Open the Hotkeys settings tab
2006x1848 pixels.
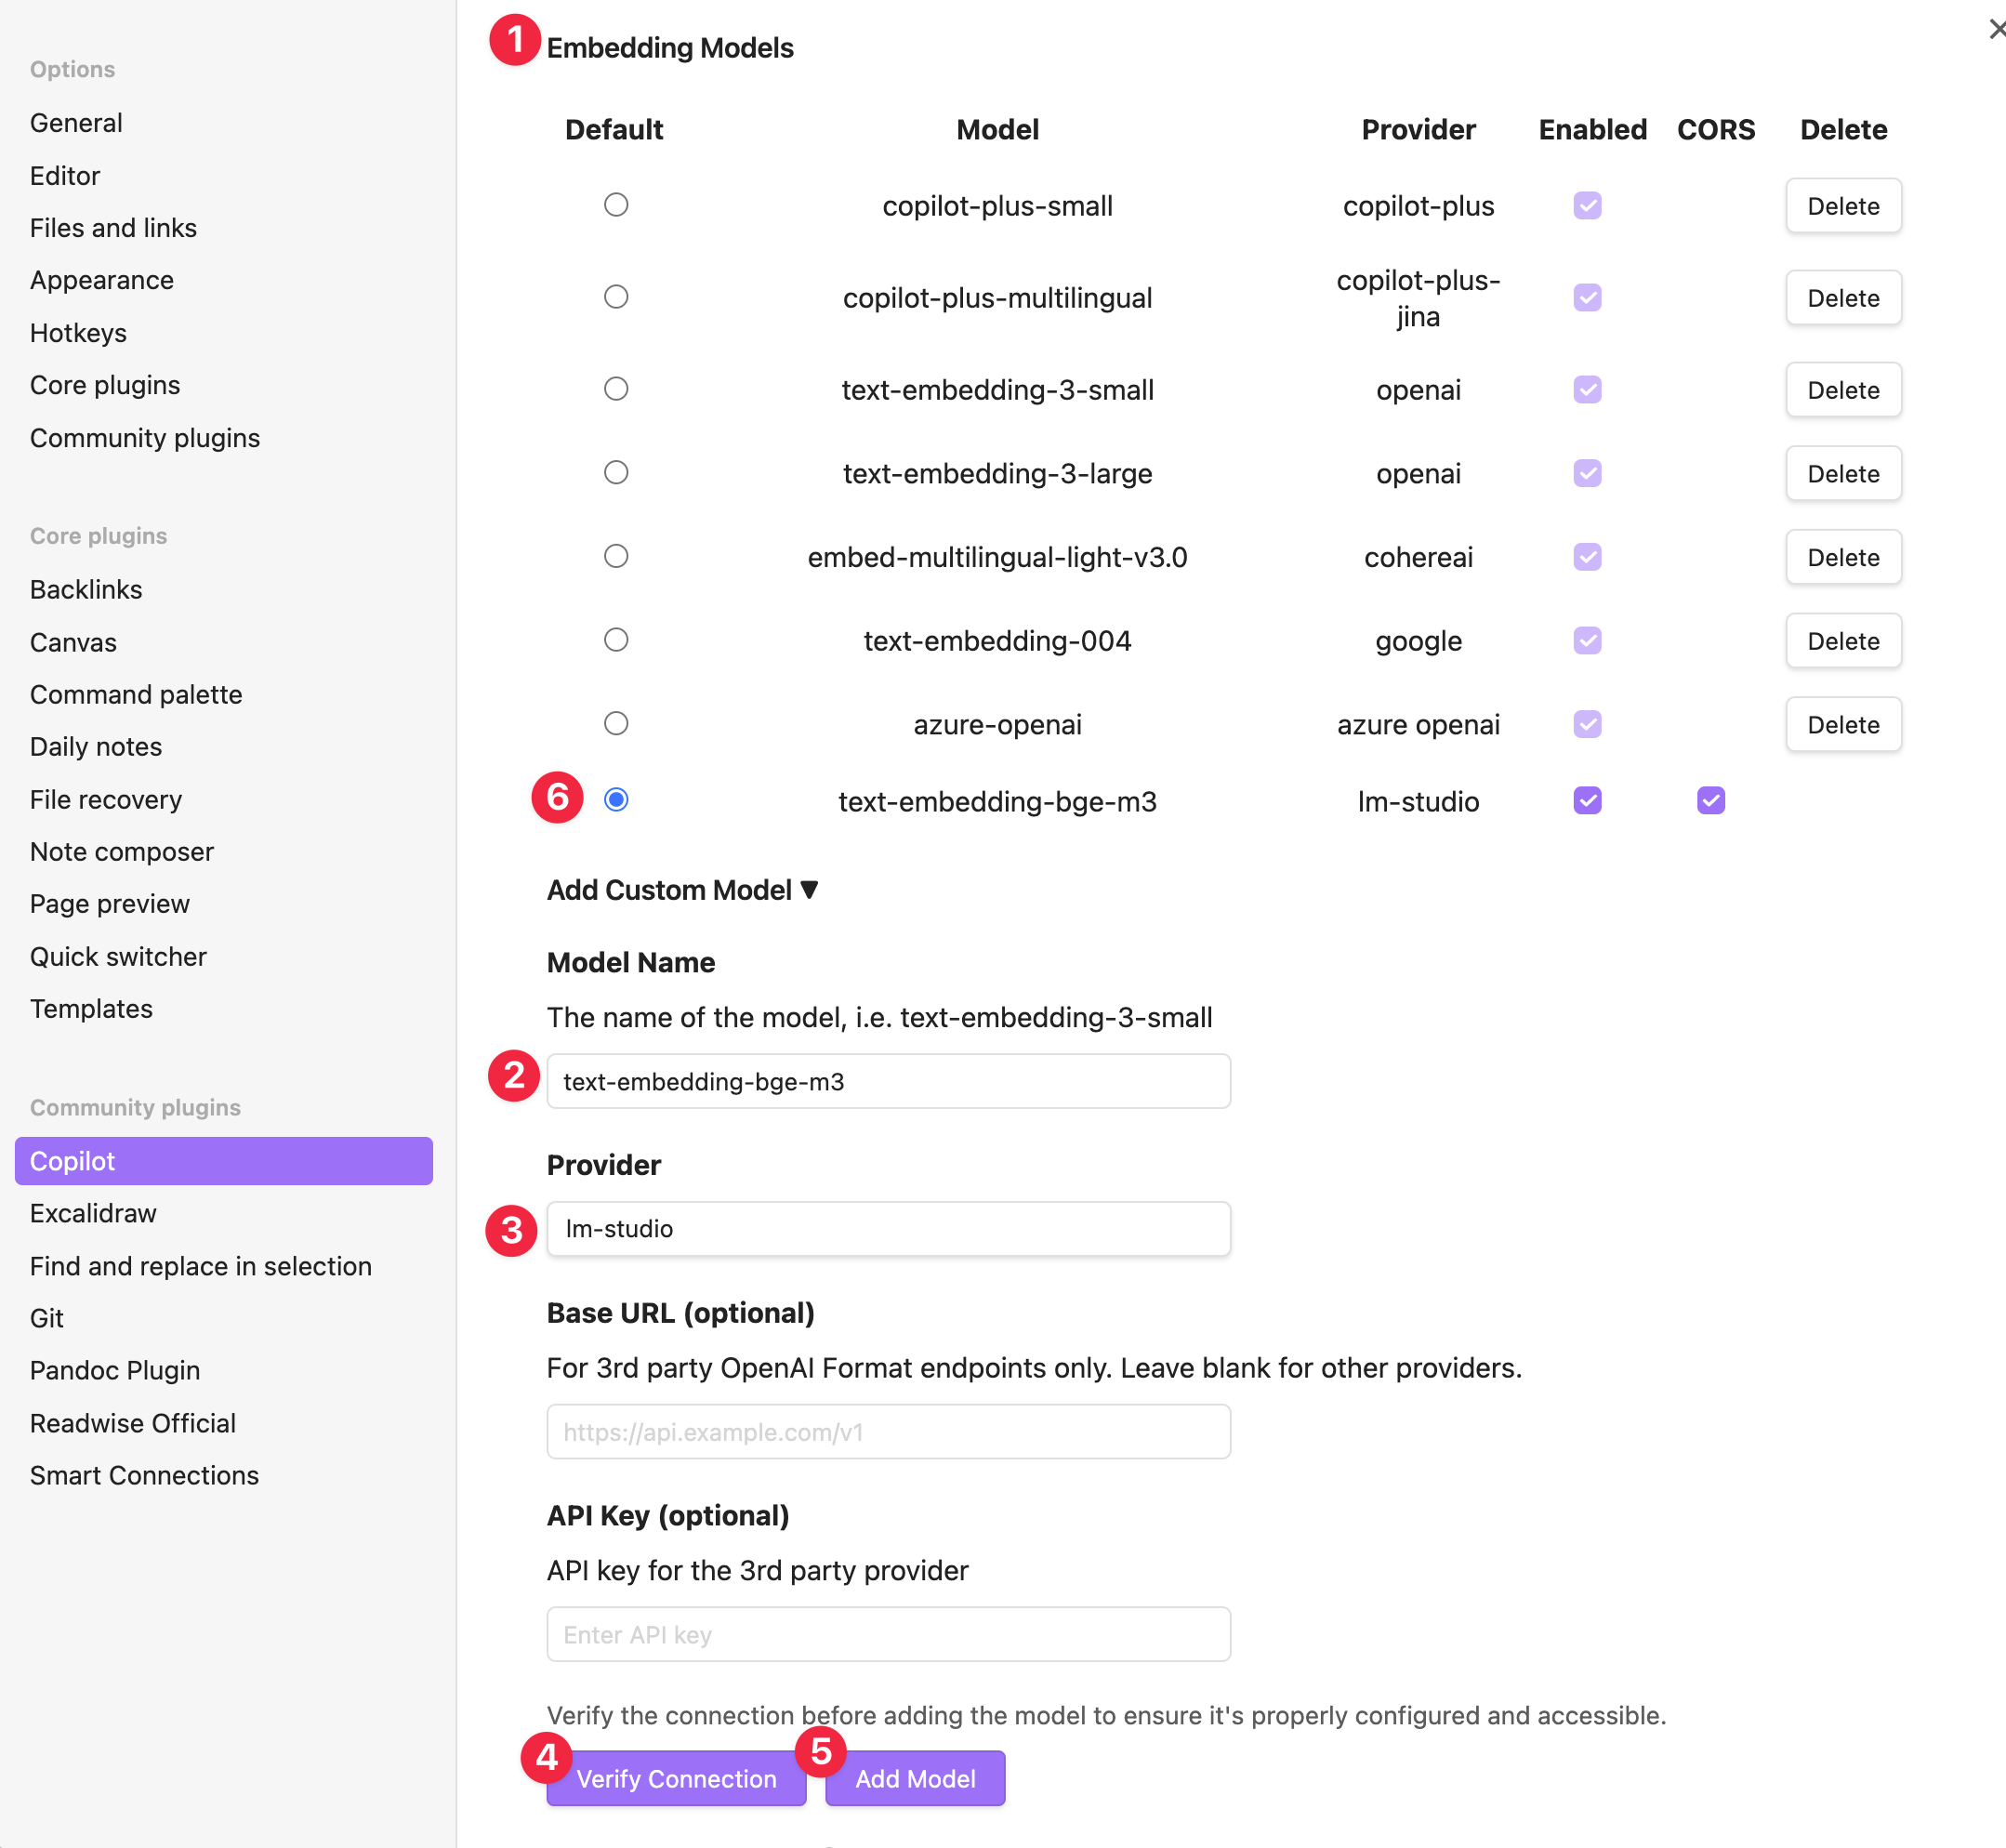(78, 333)
